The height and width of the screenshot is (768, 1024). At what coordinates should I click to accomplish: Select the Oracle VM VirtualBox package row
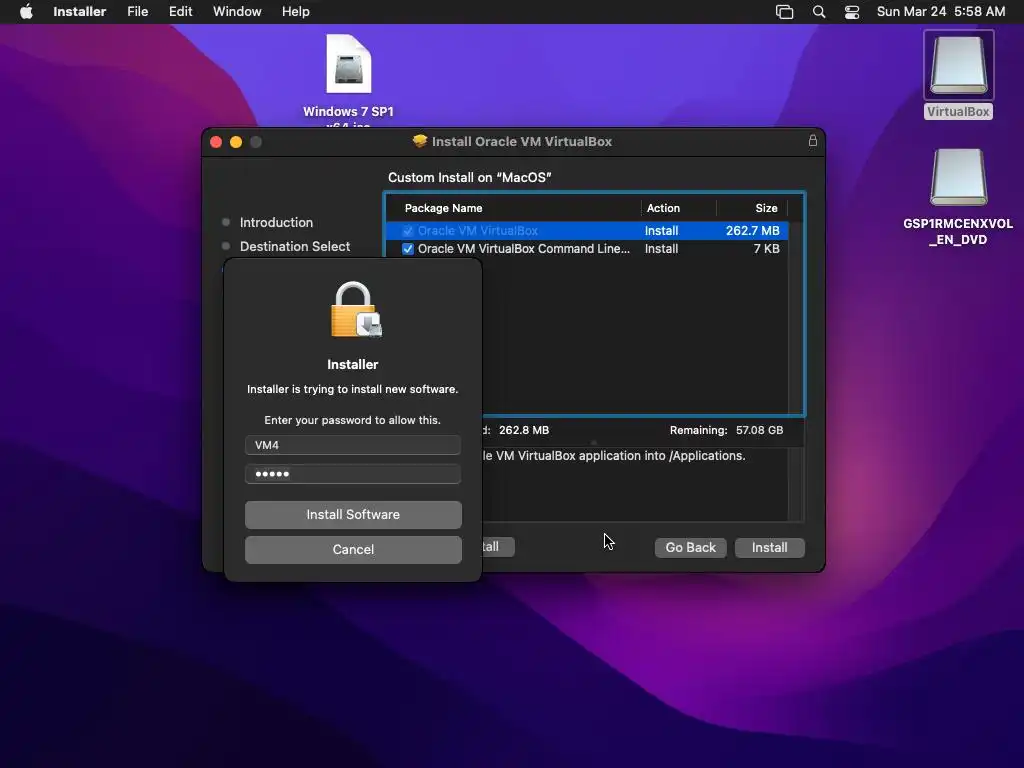tap(586, 231)
